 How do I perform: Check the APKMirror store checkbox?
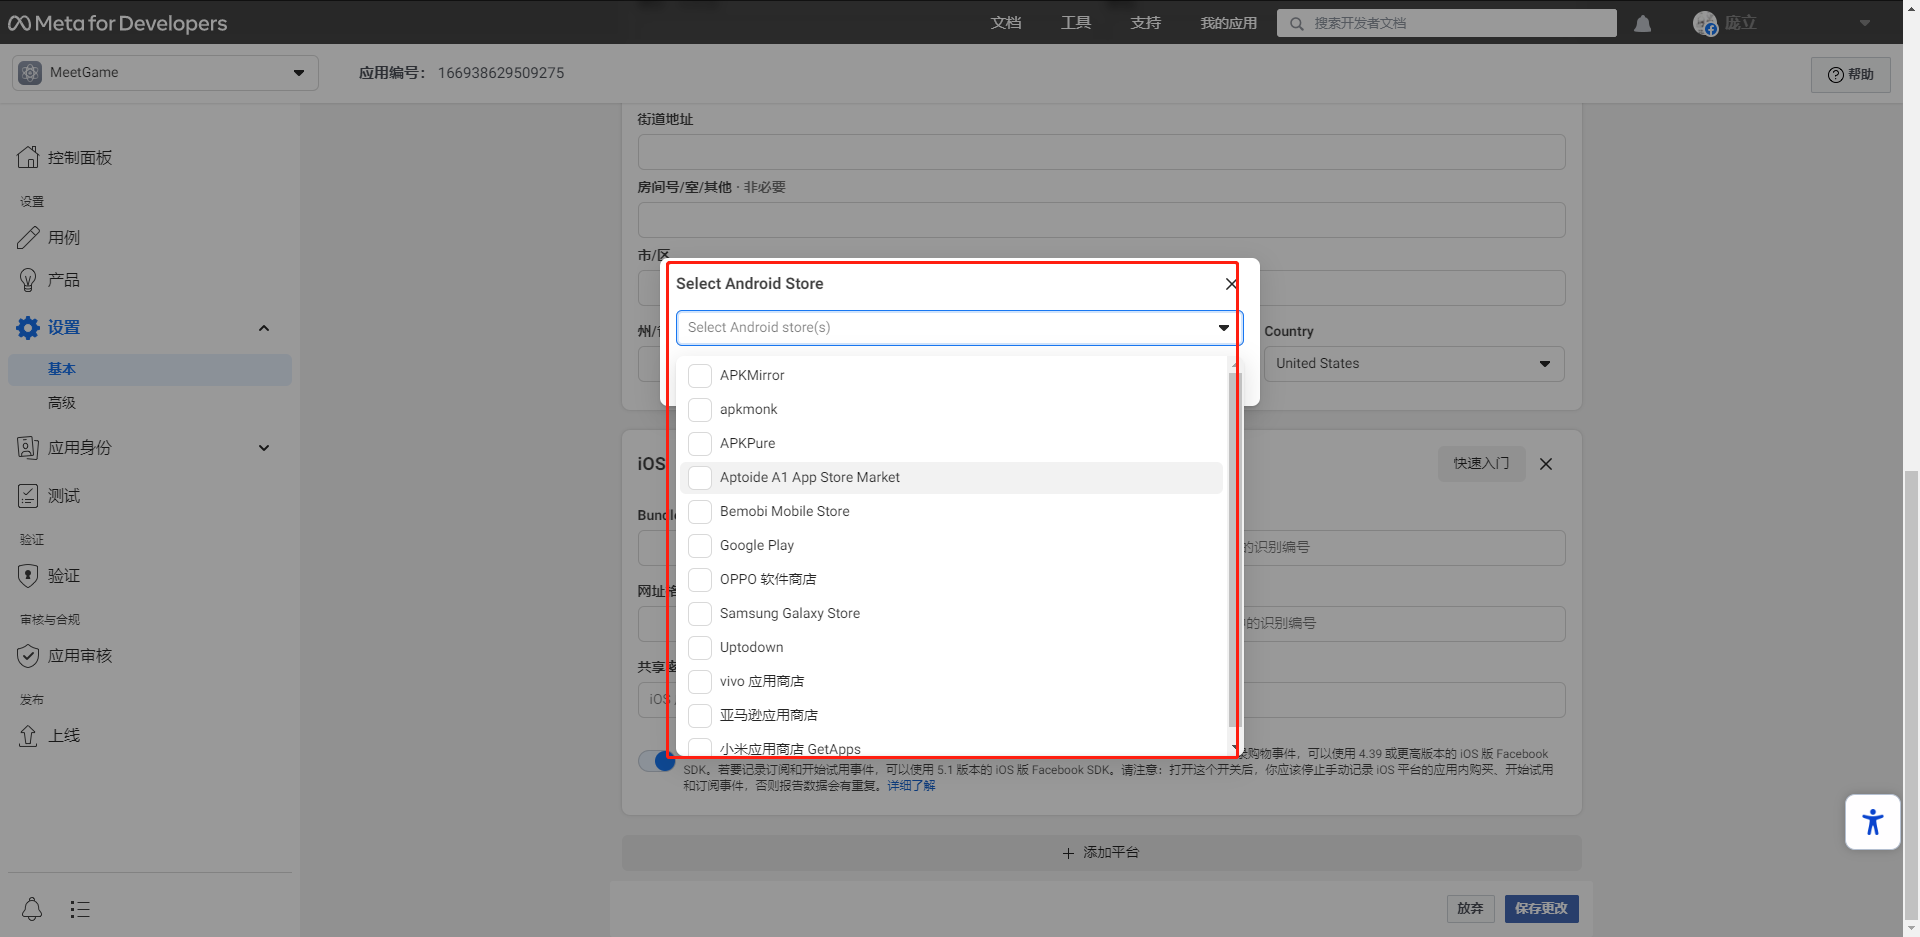pyautogui.click(x=700, y=375)
